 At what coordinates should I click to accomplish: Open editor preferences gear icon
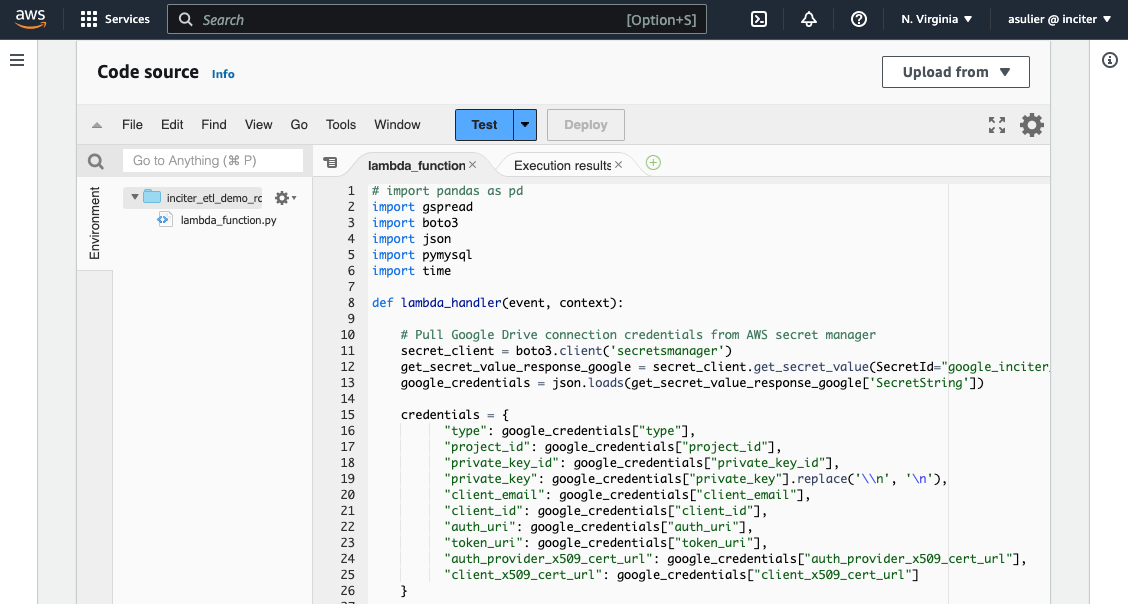[1031, 125]
